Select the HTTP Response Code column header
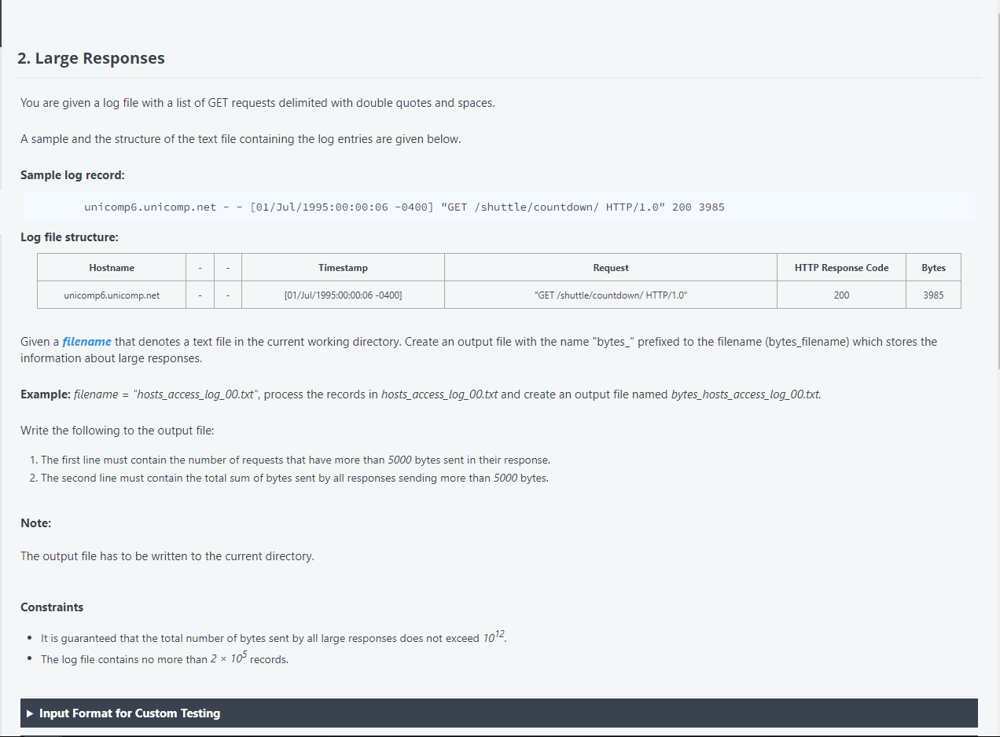The width and height of the screenshot is (1000, 737). [841, 268]
